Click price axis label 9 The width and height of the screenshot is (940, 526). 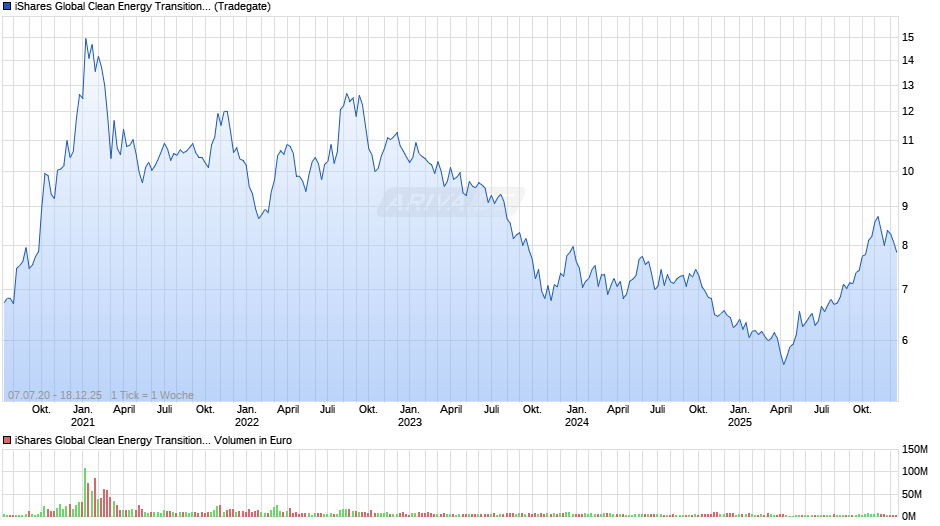[x=905, y=206]
